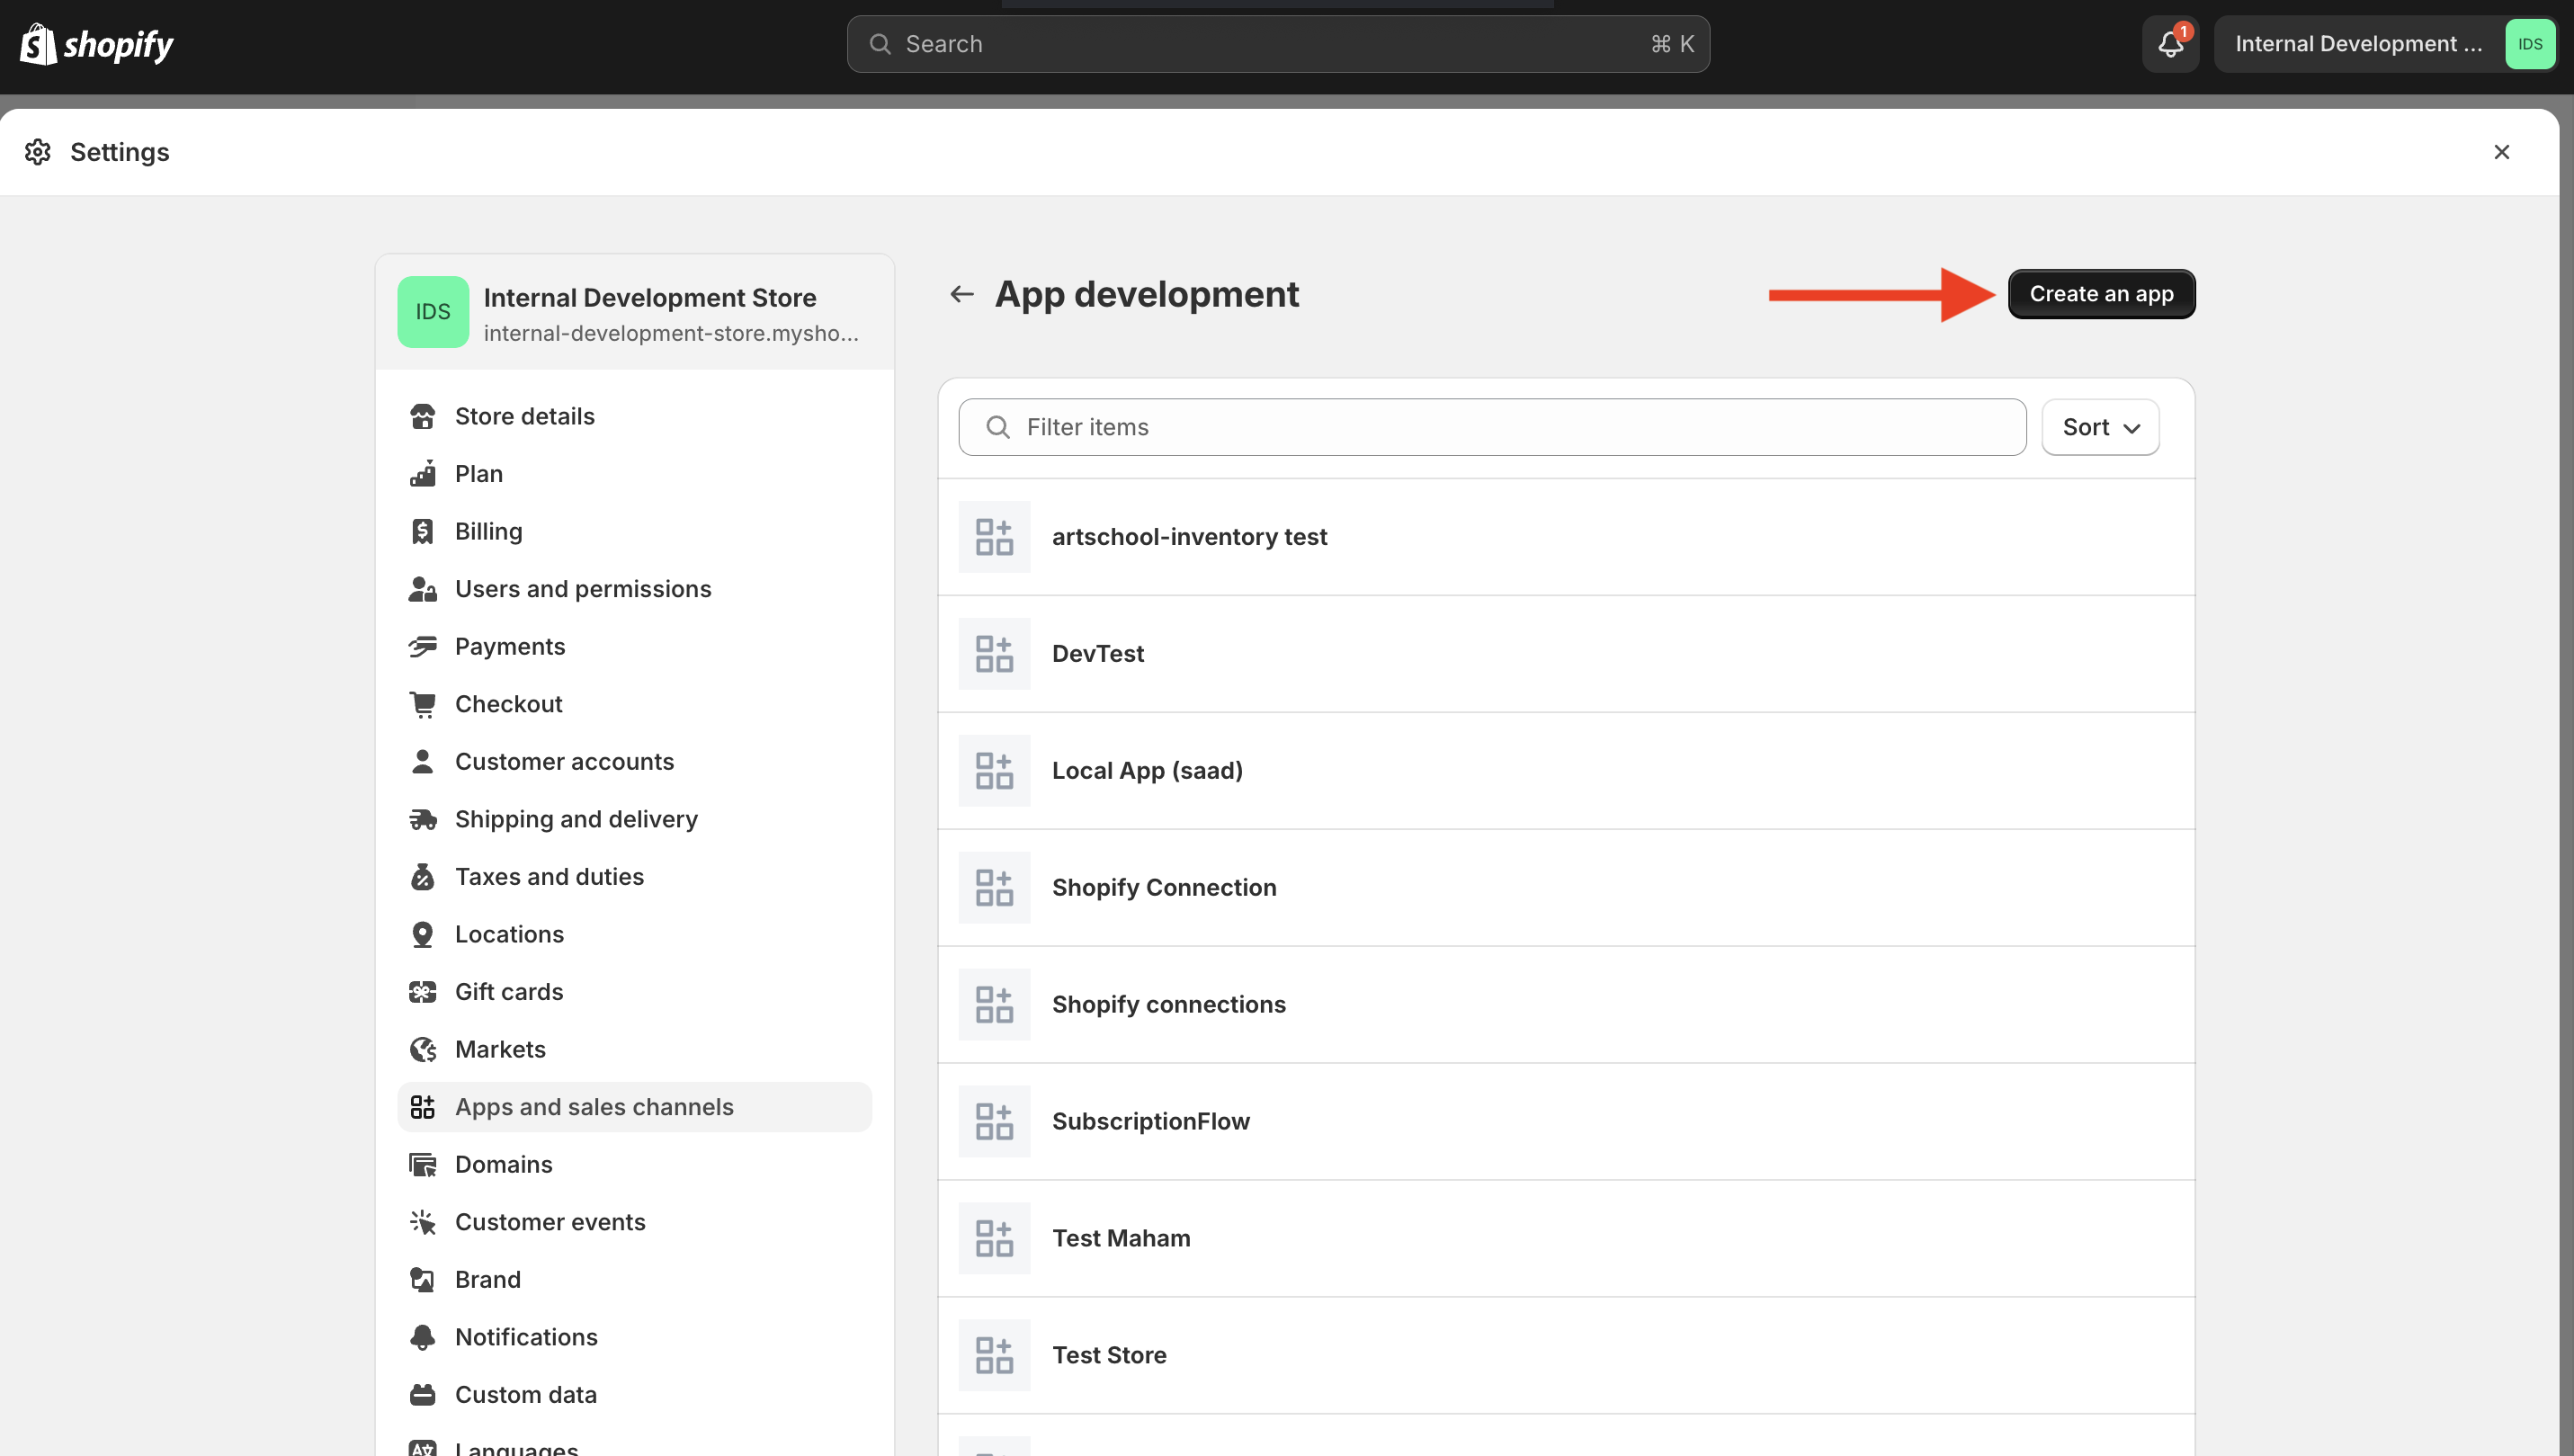Open the SubscriptionFlow app entry
The width and height of the screenshot is (2574, 1456).
(1150, 1121)
